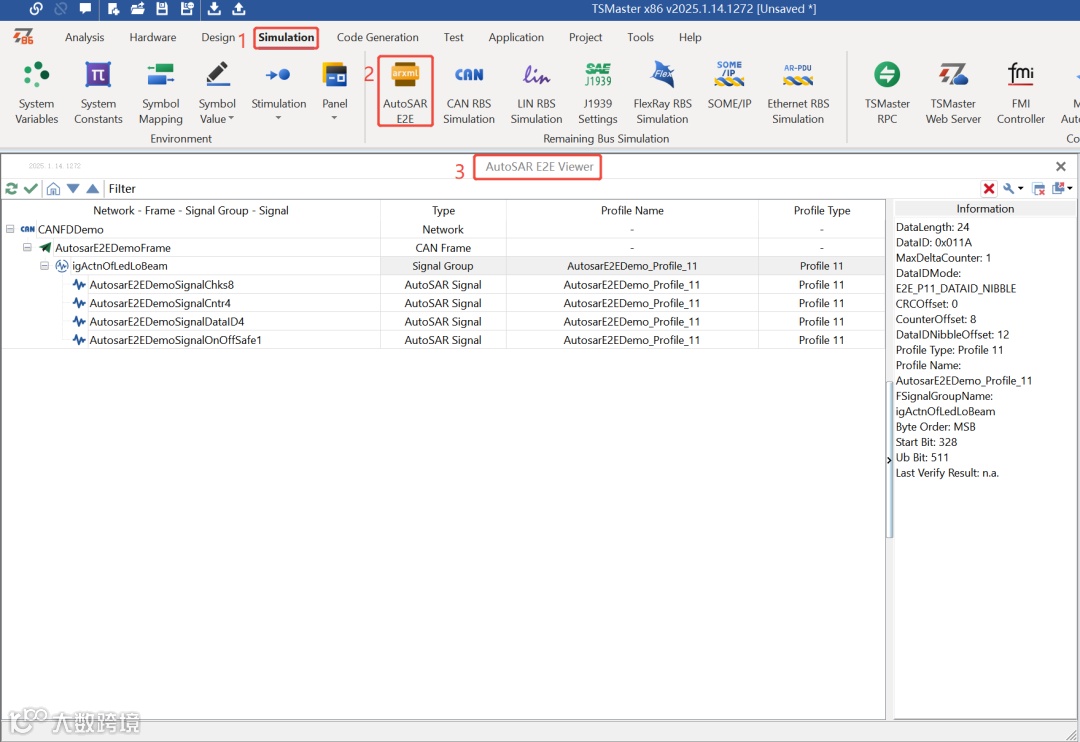The image size is (1080, 742).
Task: Open CAN RBS Simulation
Action: [x=468, y=92]
